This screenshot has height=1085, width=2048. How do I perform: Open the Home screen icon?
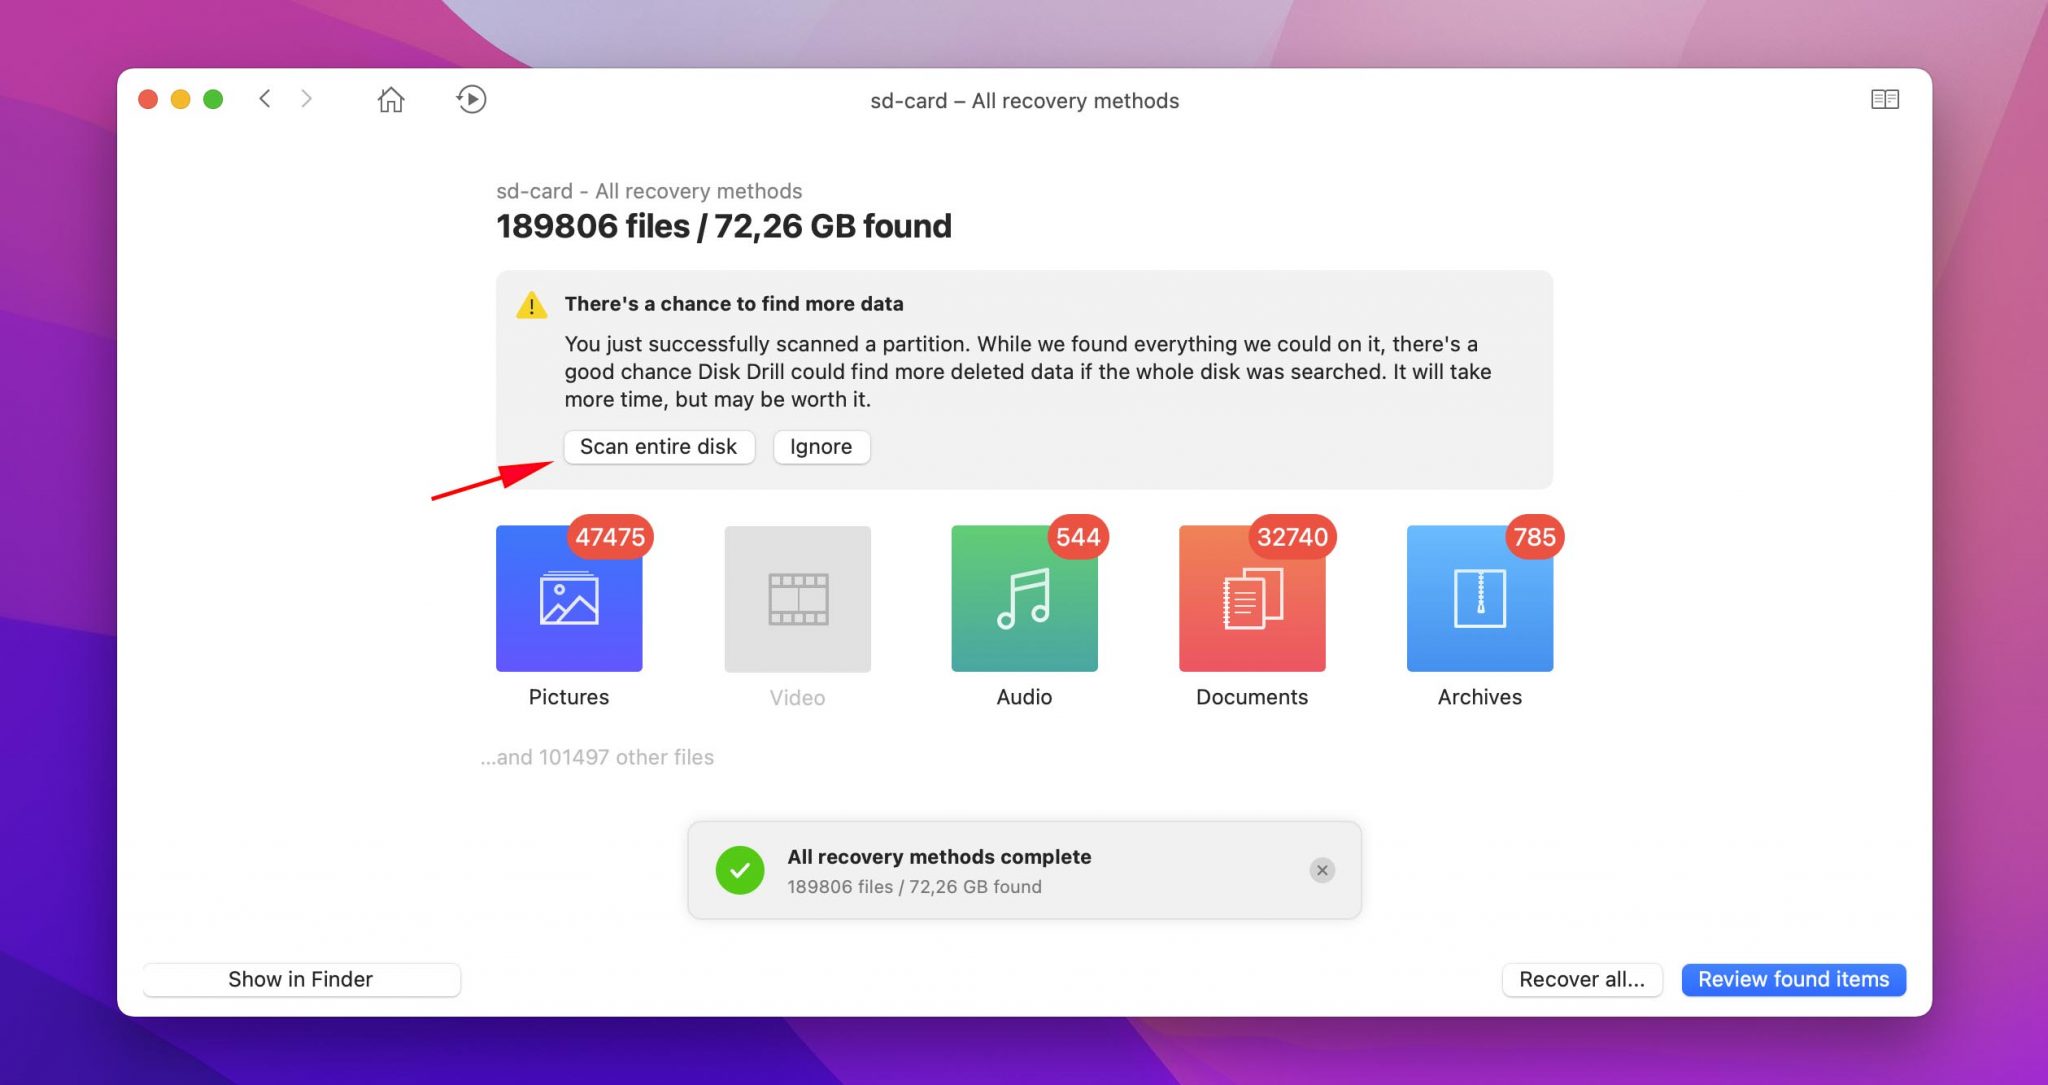[x=391, y=99]
